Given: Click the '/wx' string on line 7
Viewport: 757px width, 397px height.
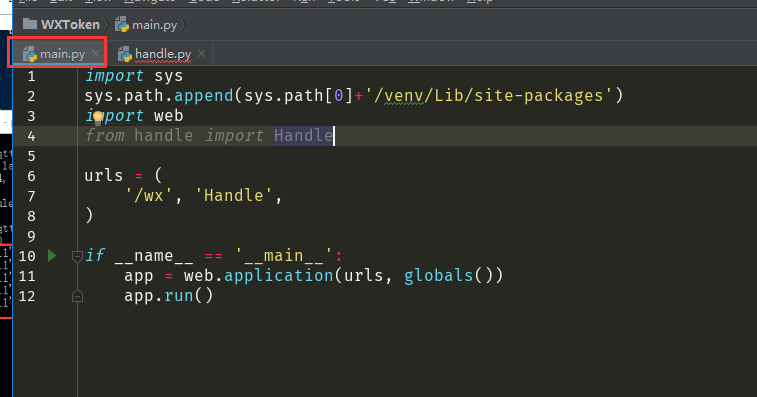Looking at the screenshot, I should click(149, 196).
